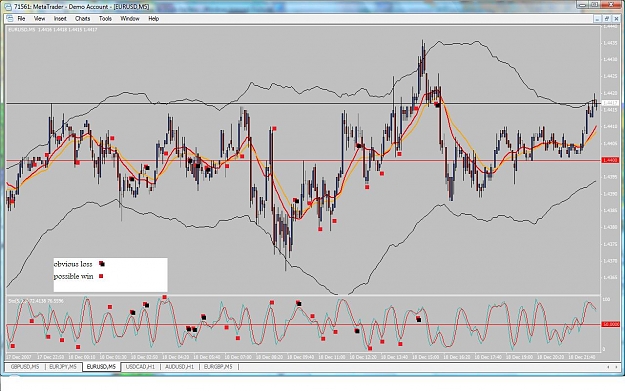The height and width of the screenshot is (391, 625).
Task: Click the 18 Dec 15:00 time label
Action: 425,357
